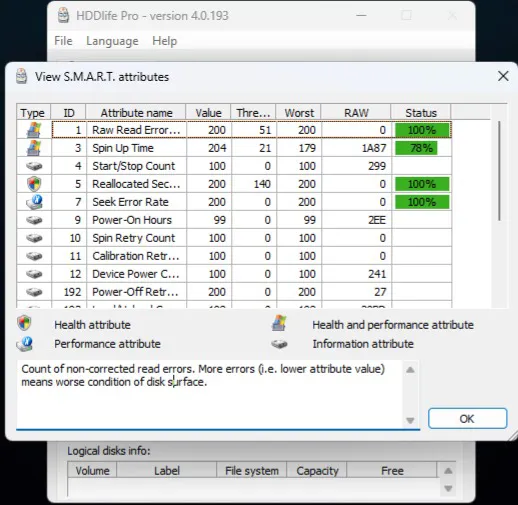Image resolution: width=518 pixels, height=505 pixels.
Task: Click the Seek Error Rate performance icon
Action: coord(34,202)
